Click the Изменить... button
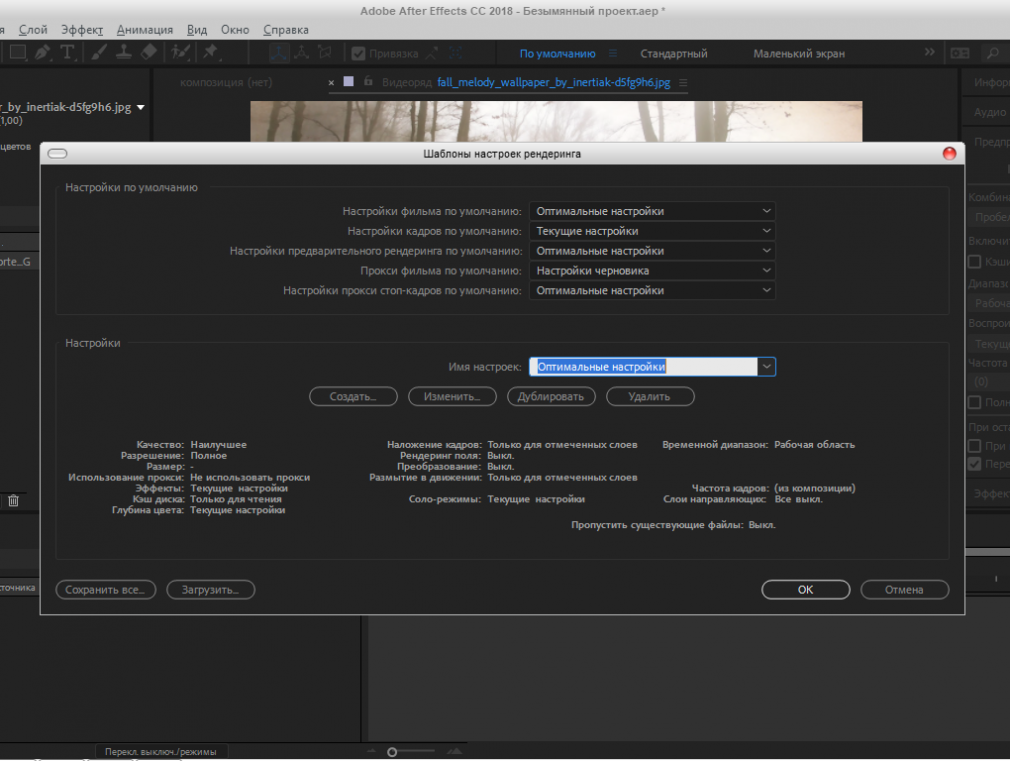This screenshot has width=1010, height=761. coord(452,396)
